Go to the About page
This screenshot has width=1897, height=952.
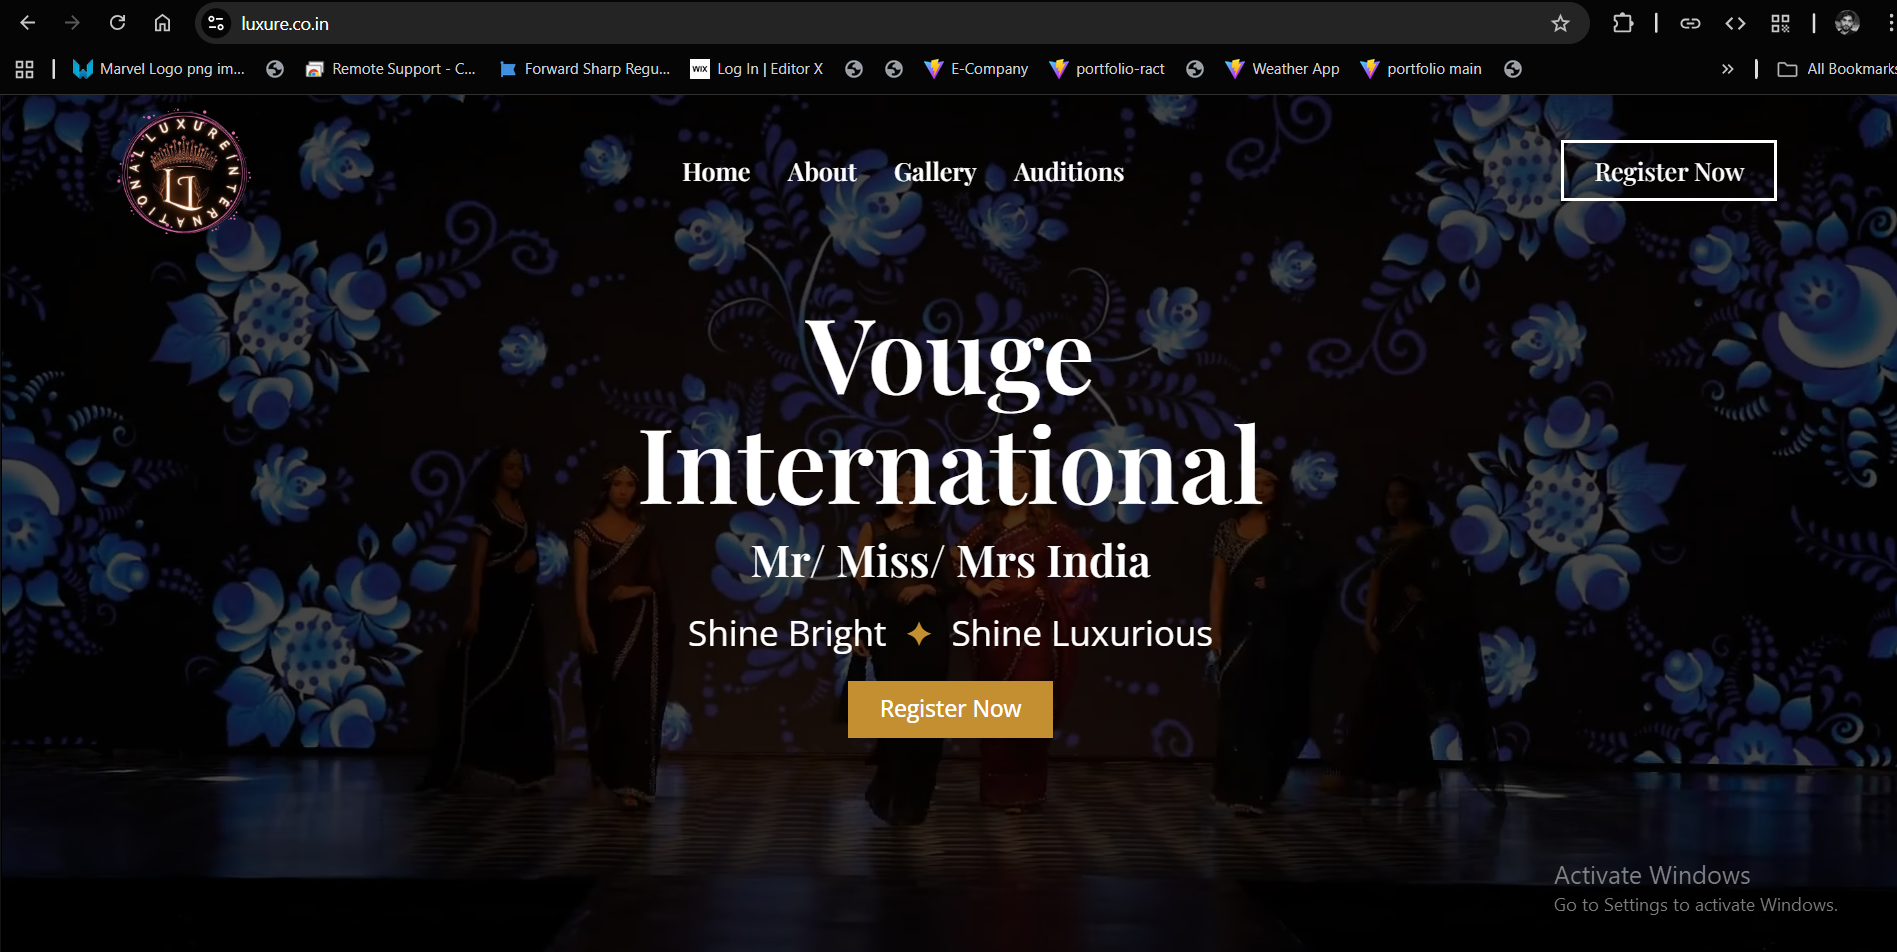tap(822, 172)
